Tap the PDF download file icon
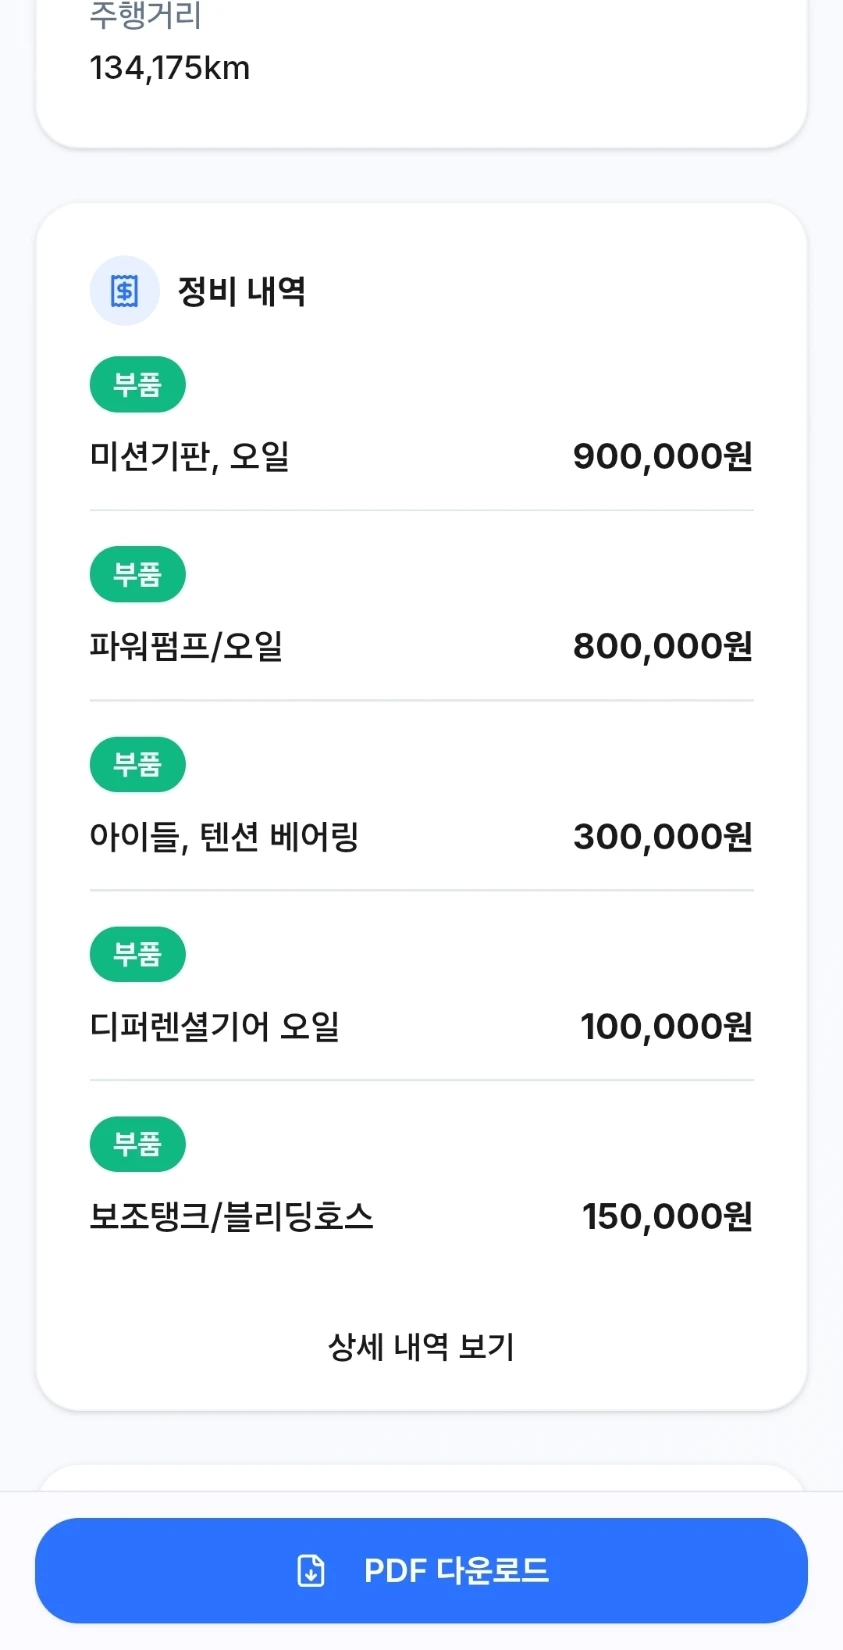 [x=311, y=1570]
